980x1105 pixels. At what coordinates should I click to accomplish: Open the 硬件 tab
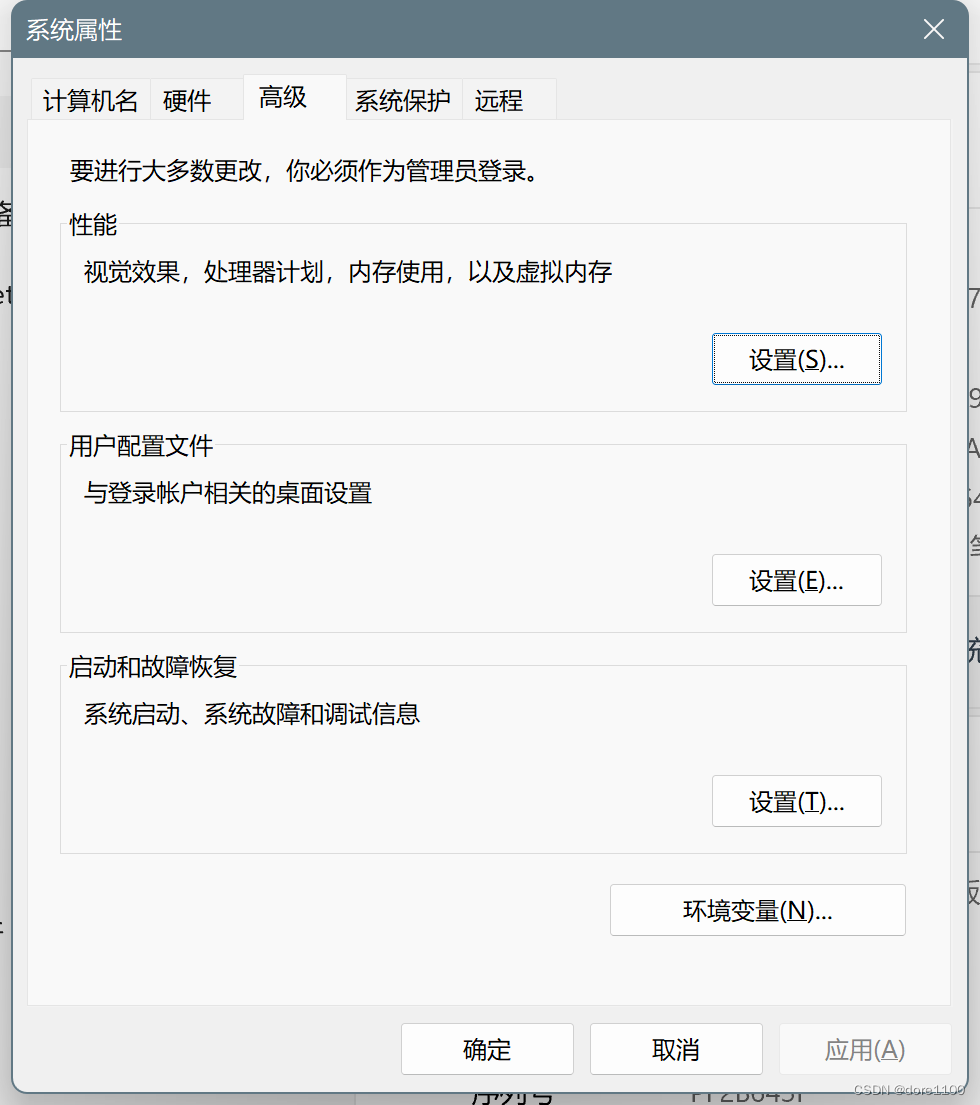196,100
